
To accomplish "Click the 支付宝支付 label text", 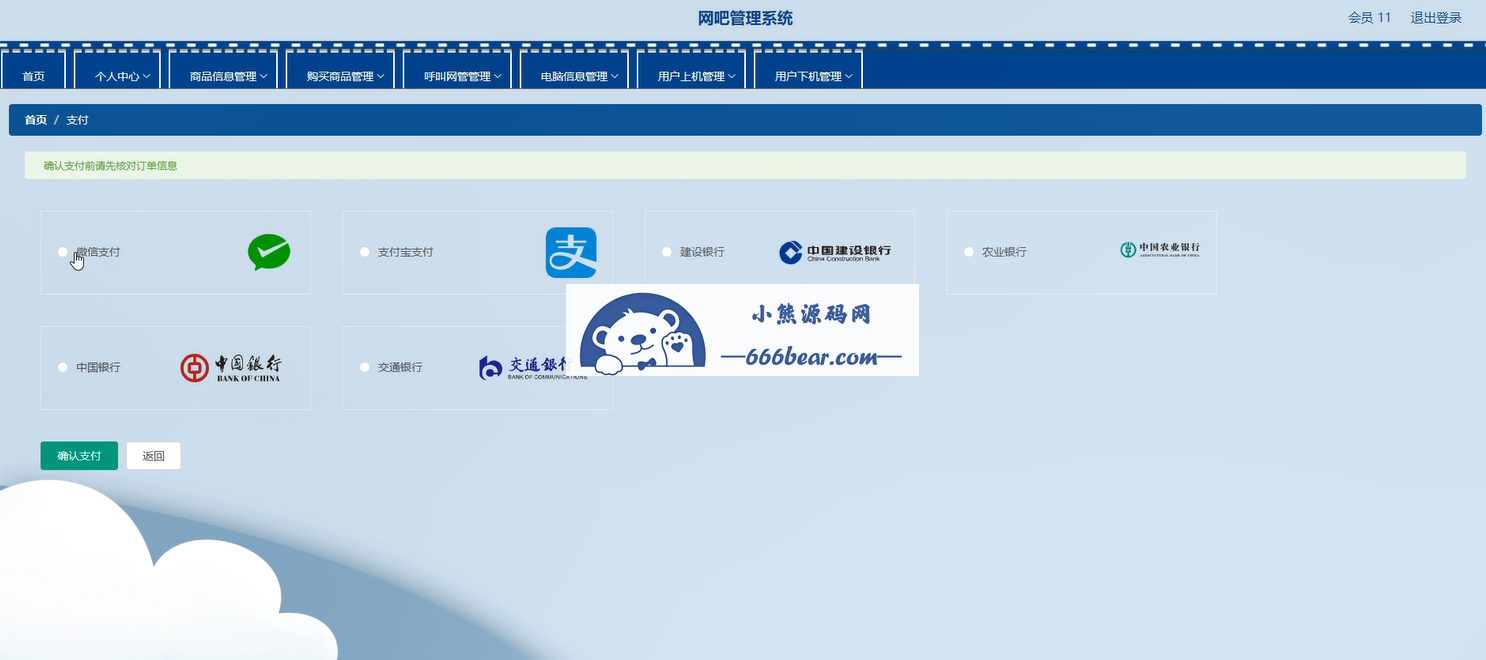I will [406, 252].
